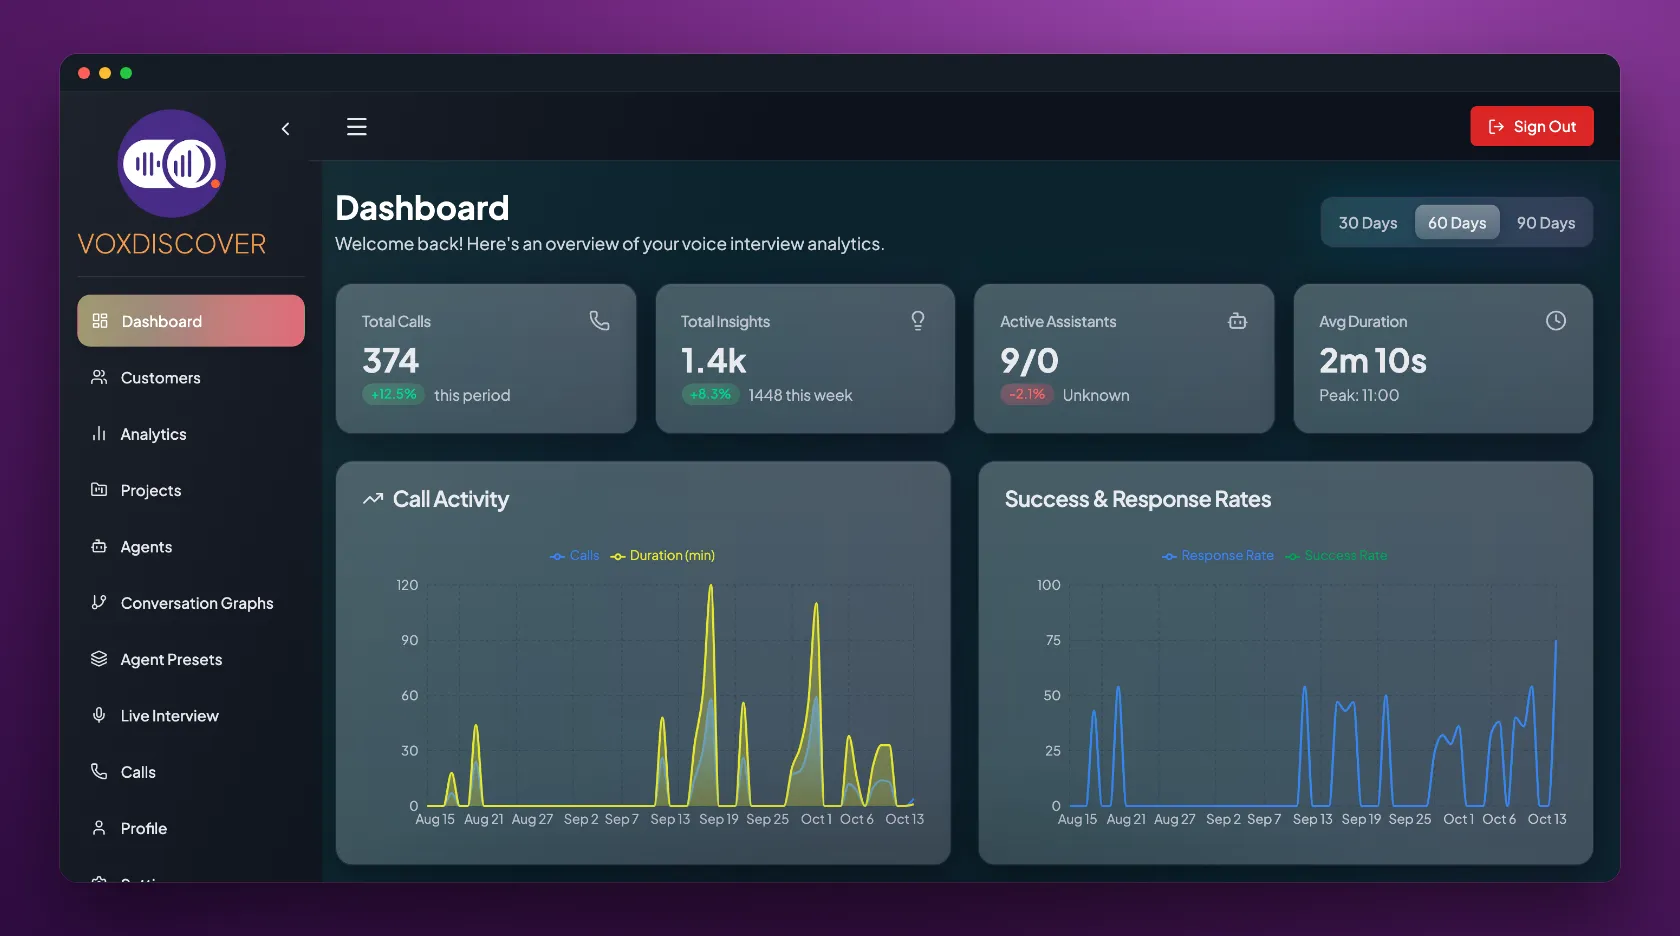Click the phone icon on Total Calls card
This screenshot has height=936, width=1680.
(x=599, y=321)
